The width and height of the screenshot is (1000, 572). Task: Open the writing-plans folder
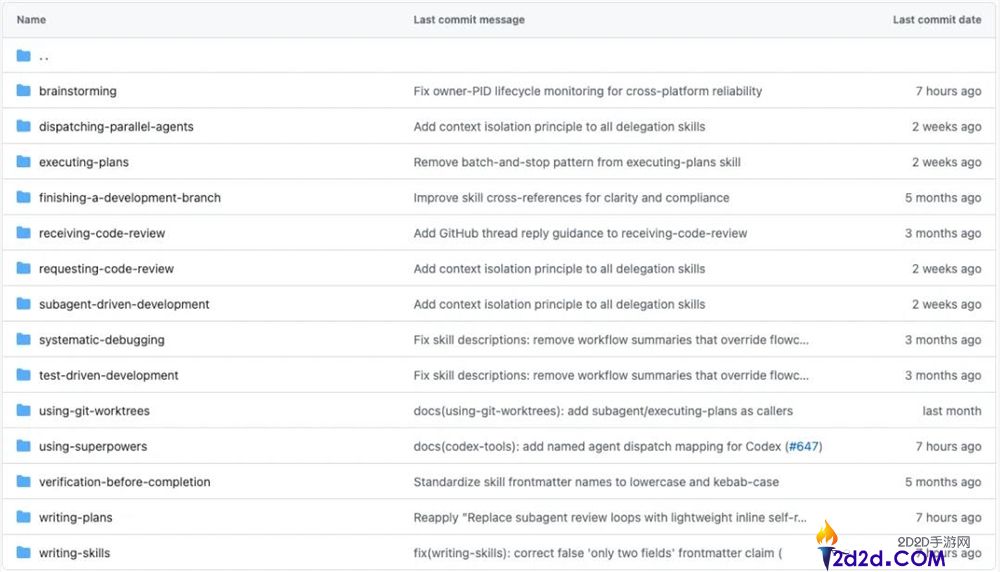(x=76, y=517)
